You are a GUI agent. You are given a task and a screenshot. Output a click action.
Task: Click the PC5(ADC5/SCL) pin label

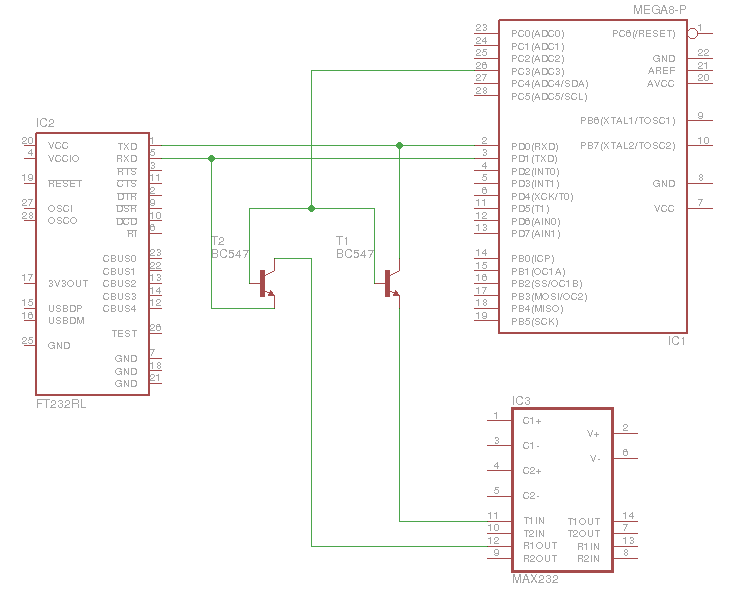(x=549, y=97)
